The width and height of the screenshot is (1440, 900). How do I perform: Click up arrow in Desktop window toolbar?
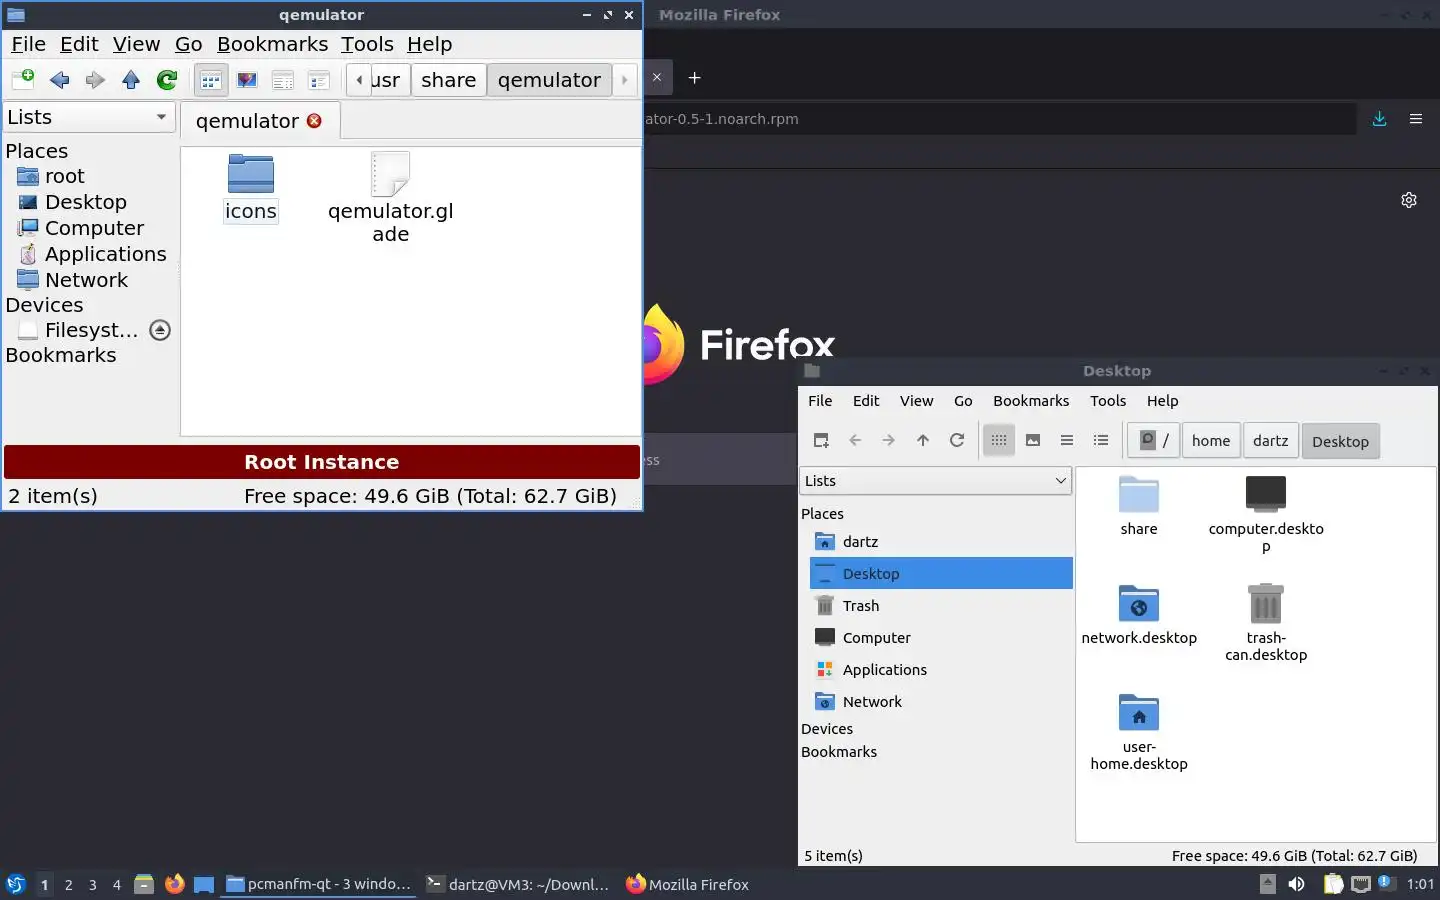click(x=923, y=440)
